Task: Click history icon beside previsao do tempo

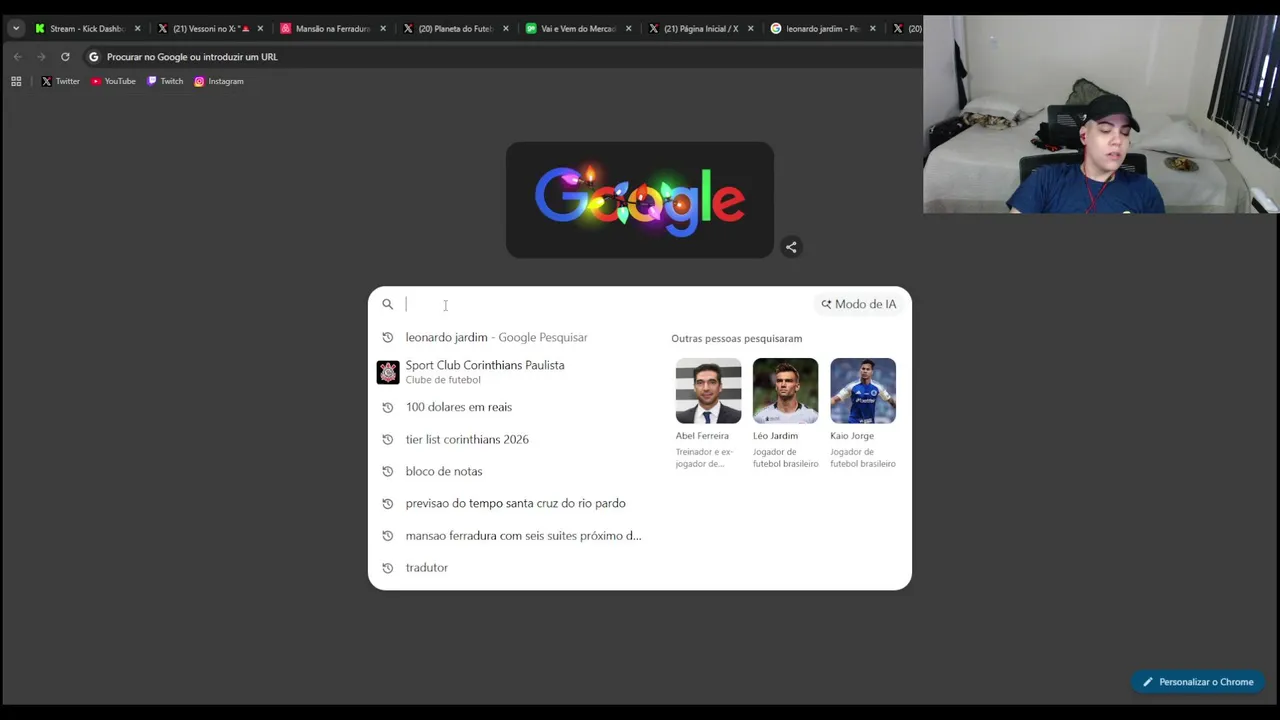Action: [388, 503]
